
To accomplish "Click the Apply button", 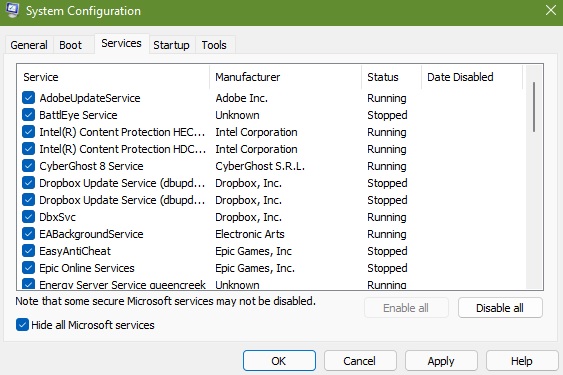I will point(441,361).
